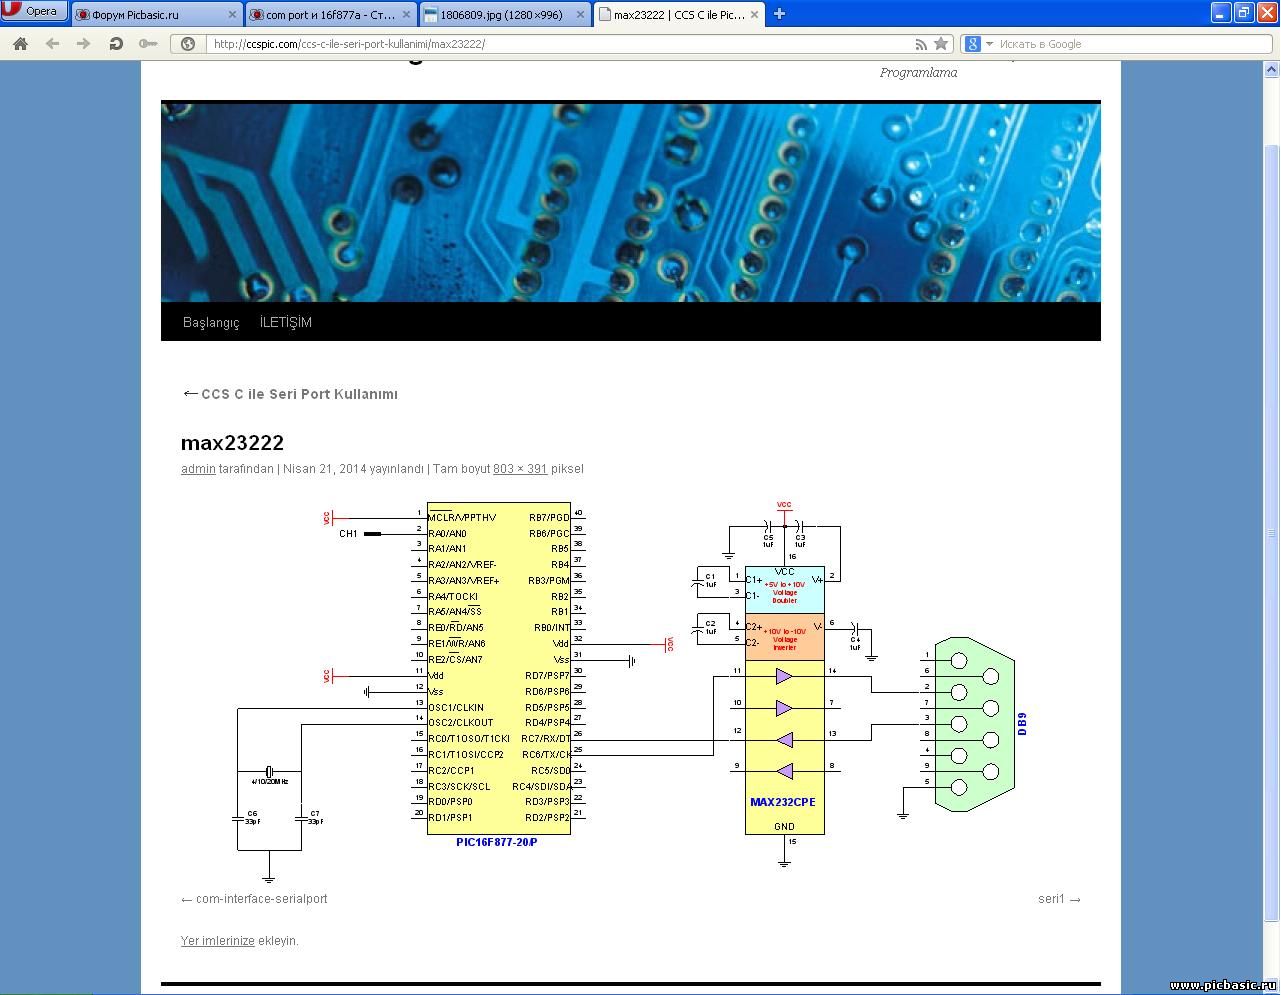Go to next image seri1
This screenshot has height=995, width=1281.
(x=1059, y=899)
